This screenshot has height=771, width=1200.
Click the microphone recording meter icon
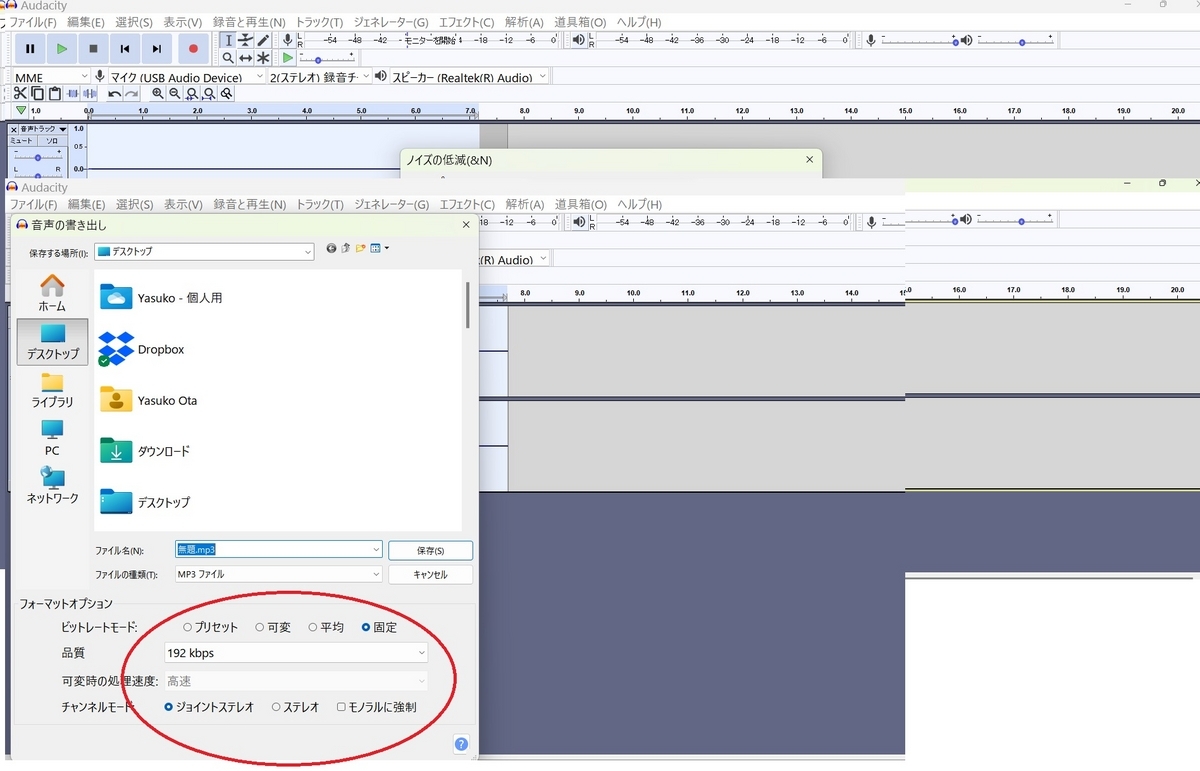(288, 40)
